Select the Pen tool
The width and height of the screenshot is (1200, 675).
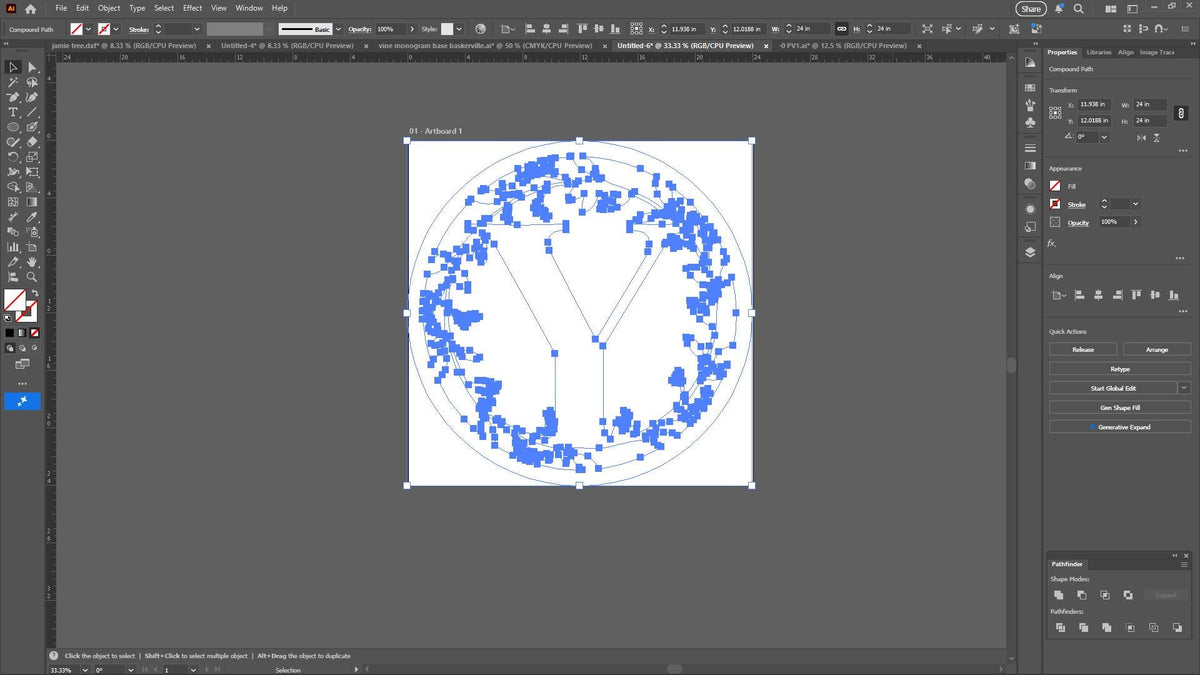coord(13,97)
